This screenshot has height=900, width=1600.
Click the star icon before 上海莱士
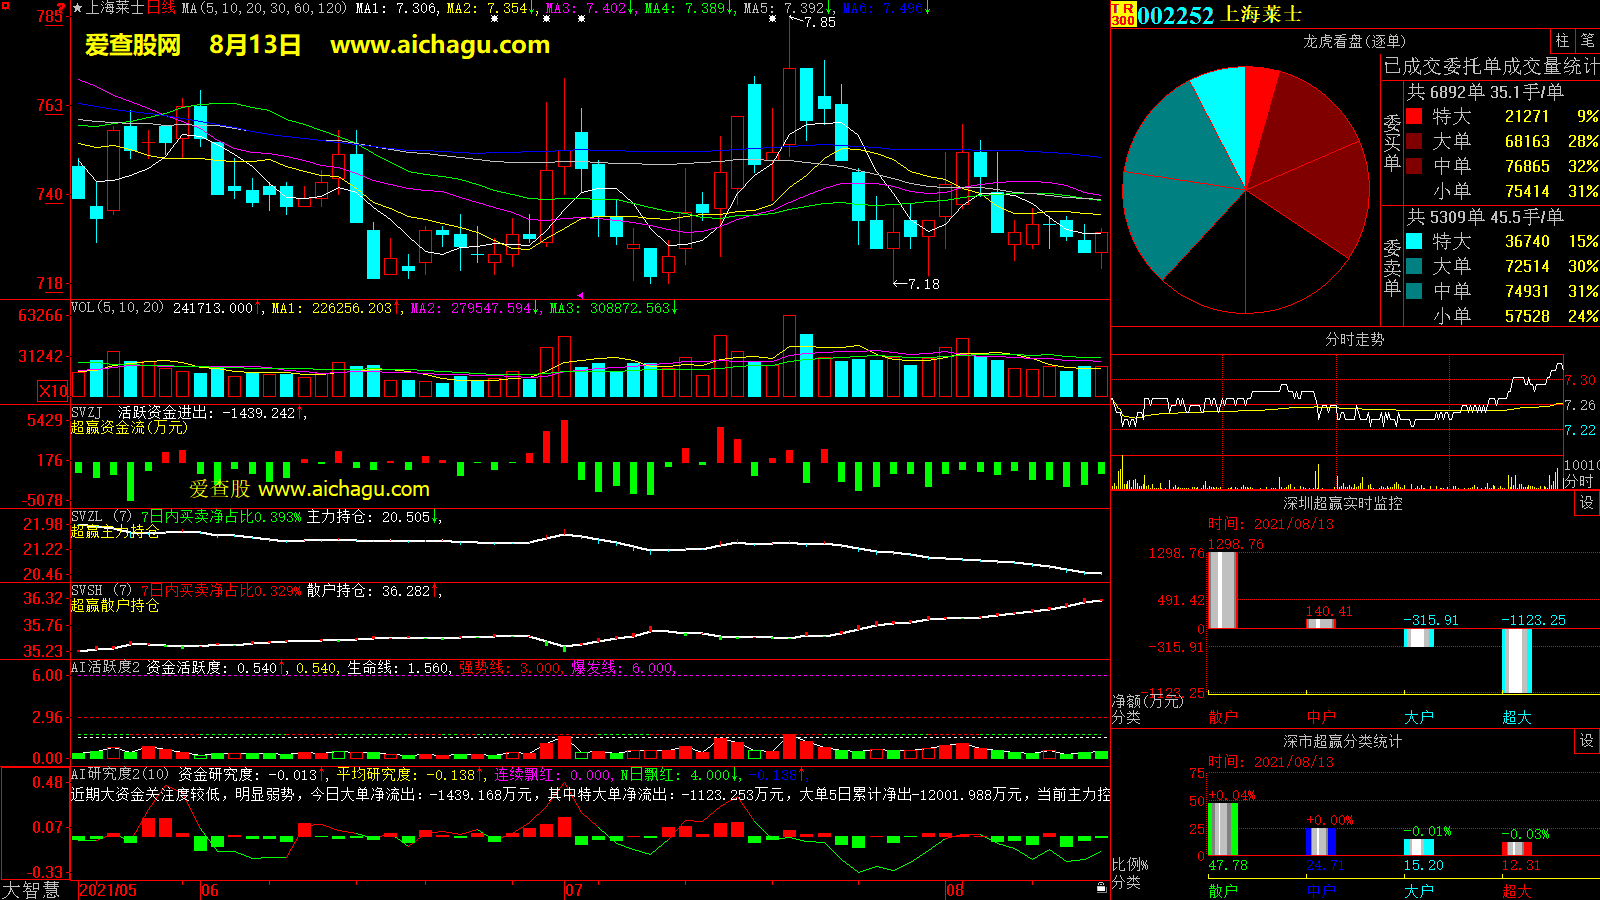78,8
